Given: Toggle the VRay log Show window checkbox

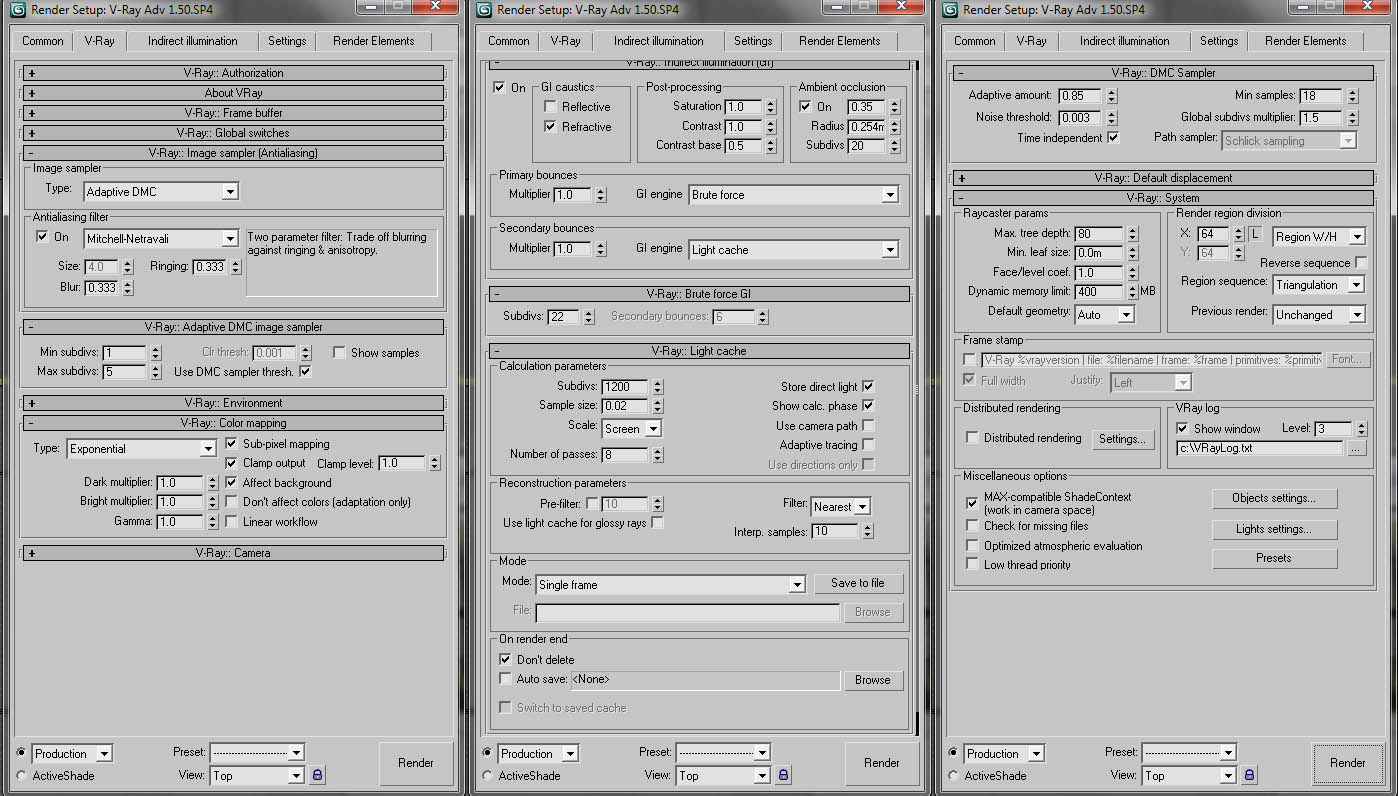Looking at the screenshot, I should (1183, 429).
